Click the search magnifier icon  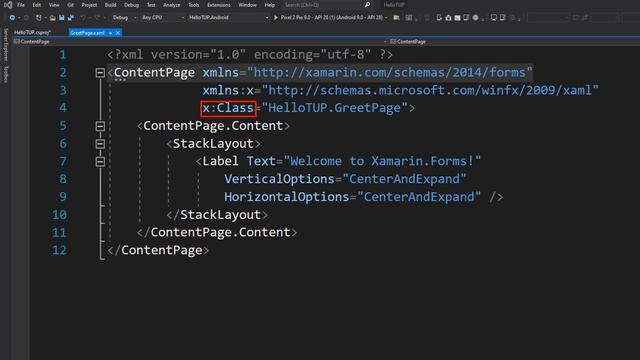(x=367, y=5)
